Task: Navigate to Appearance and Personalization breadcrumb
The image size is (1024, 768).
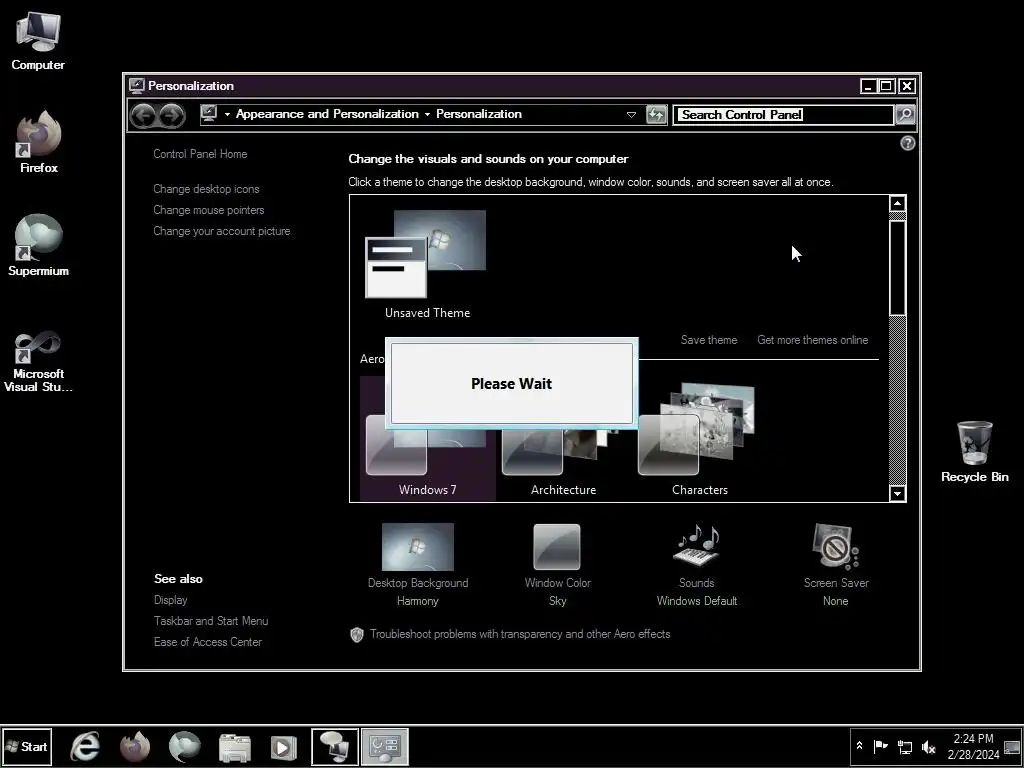Action: pyautogui.click(x=327, y=114)
